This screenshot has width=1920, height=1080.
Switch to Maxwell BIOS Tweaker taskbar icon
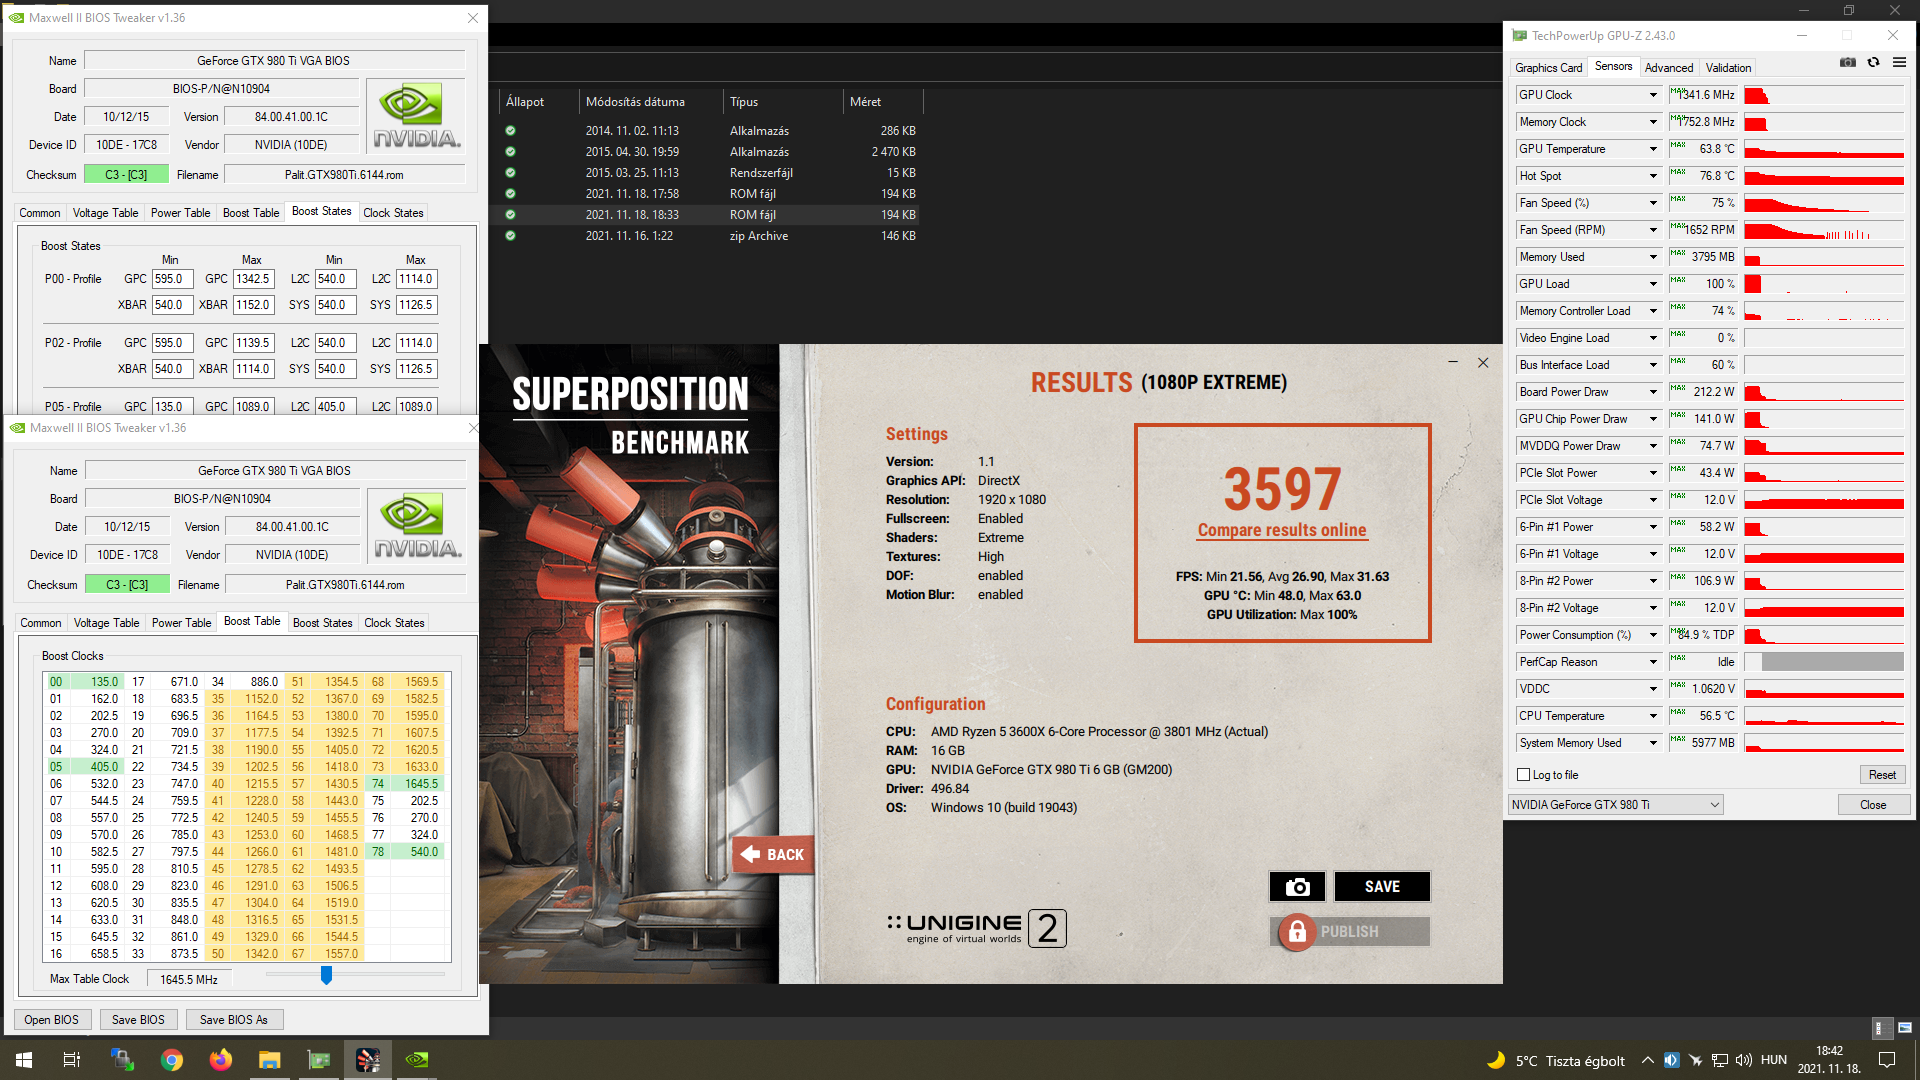(x=417, y=1060)
